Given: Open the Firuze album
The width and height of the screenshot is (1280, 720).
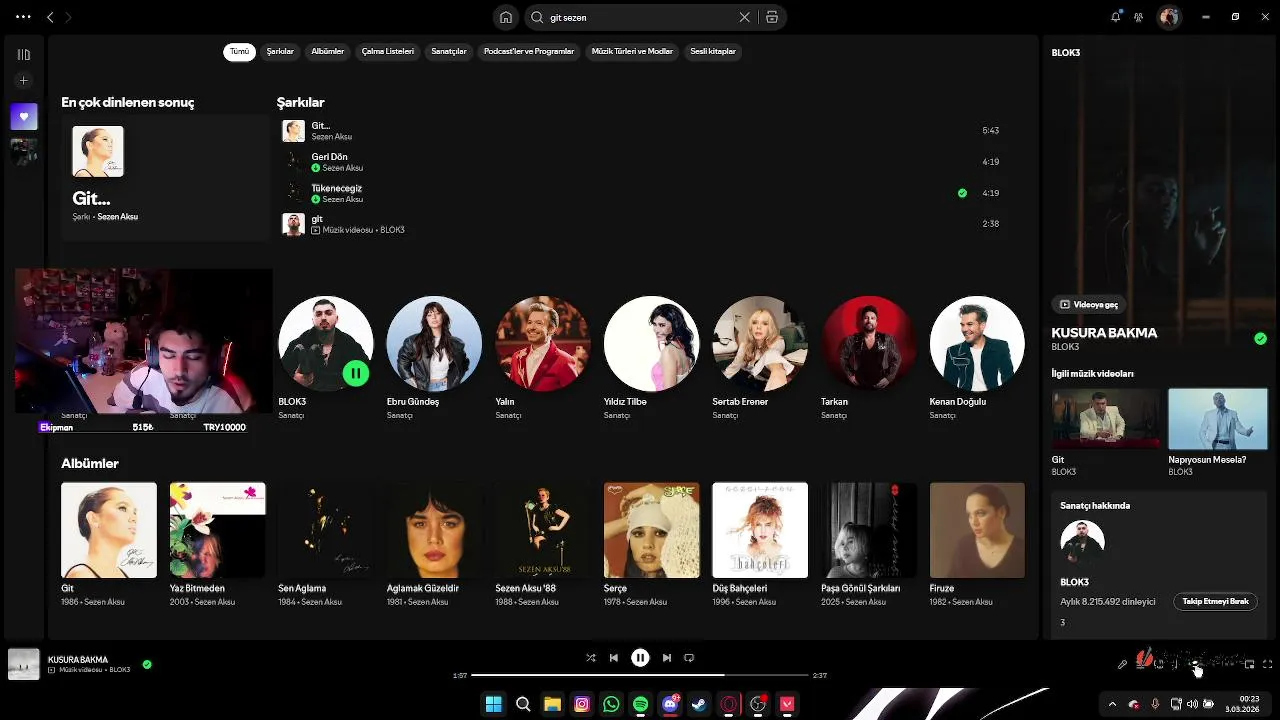Looking at the screenshot, I should pos(977,544).
